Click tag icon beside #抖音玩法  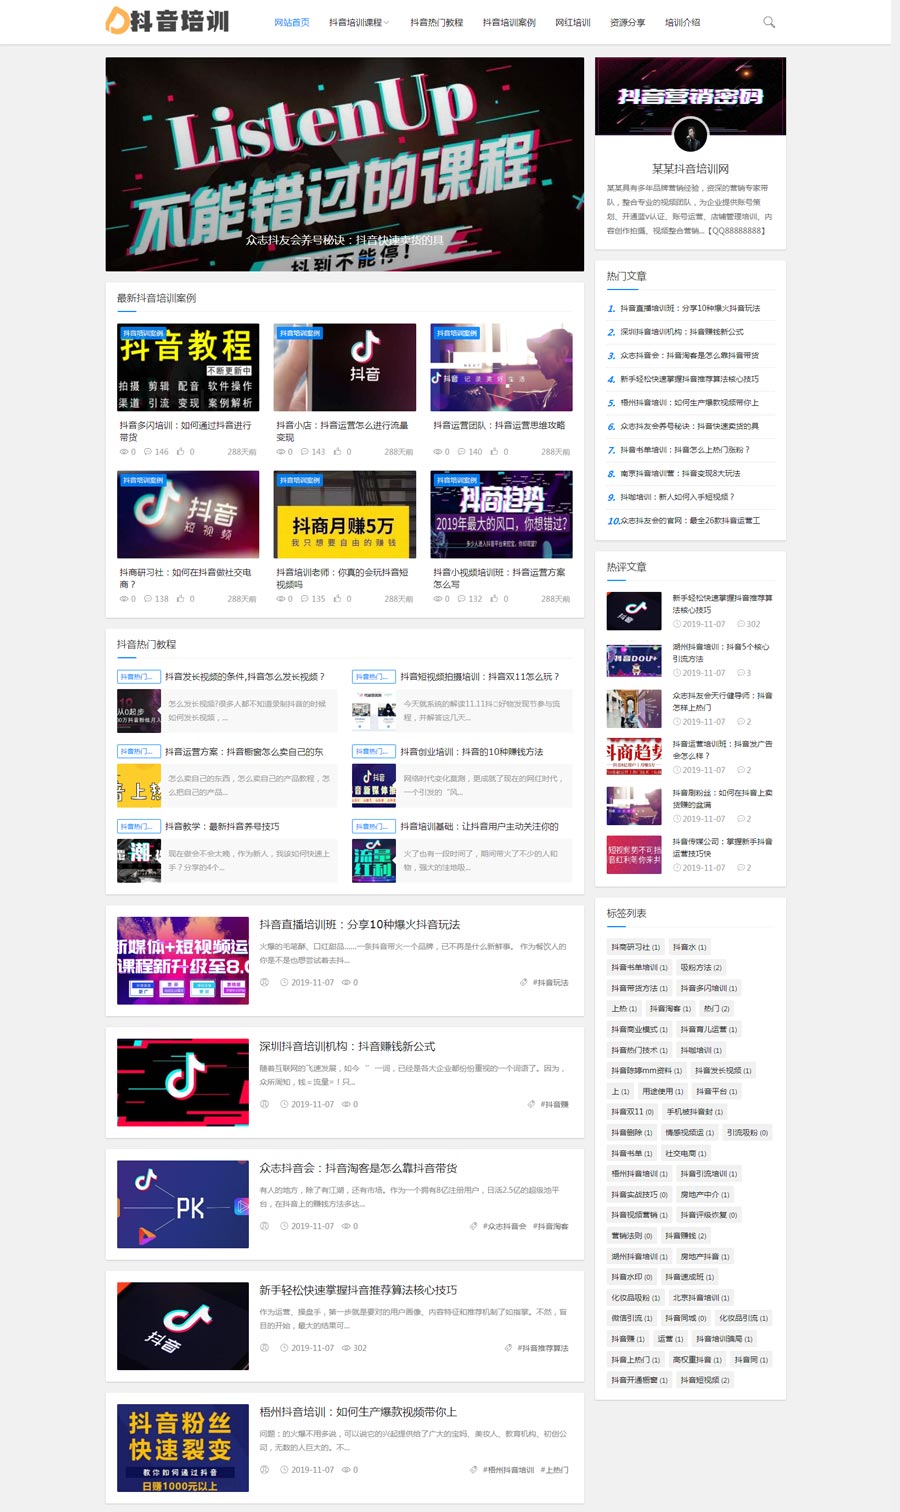pos(524,982)
